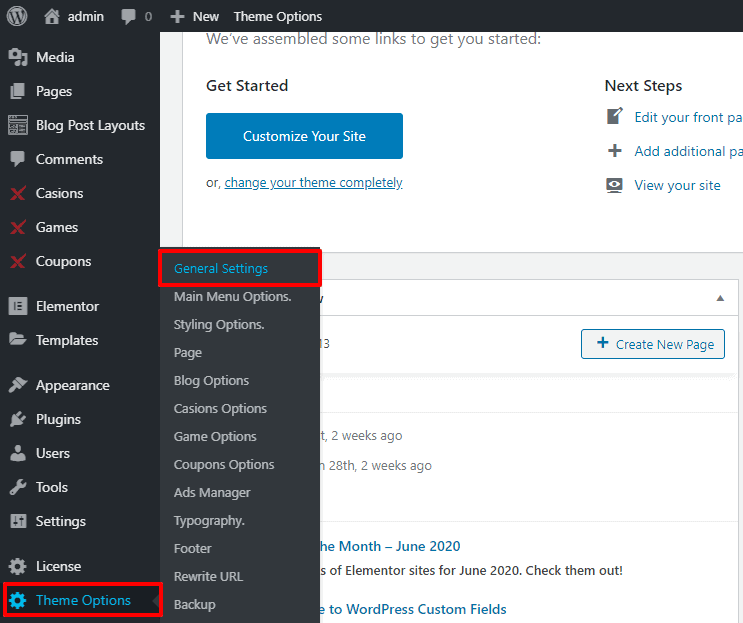This screenshot has height=623, width=743.
Task: Click the Comments speech bubble sidebar icon
Action: click(18, 159)
